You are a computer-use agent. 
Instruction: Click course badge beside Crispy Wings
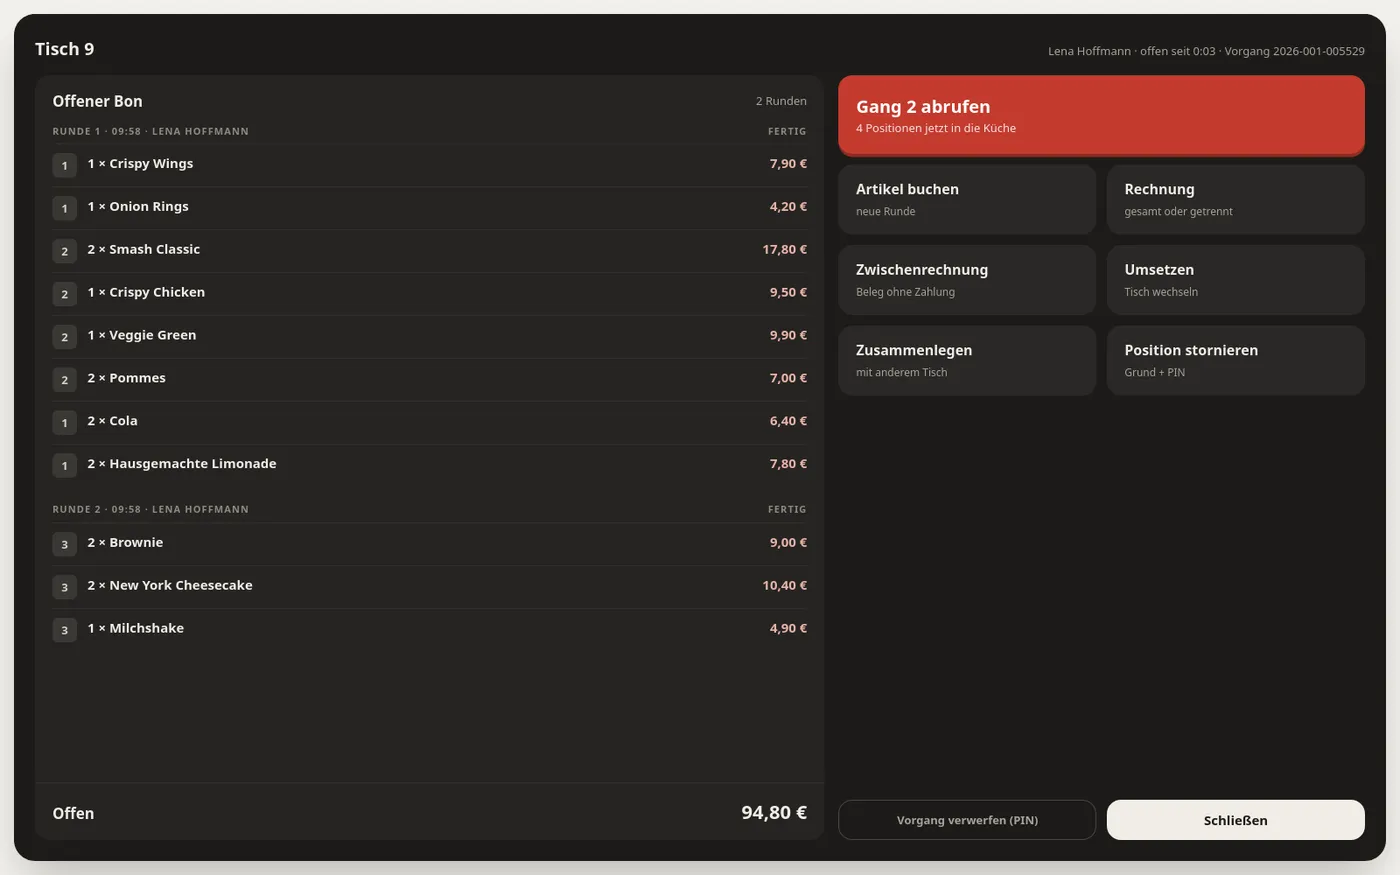[64, 165]
